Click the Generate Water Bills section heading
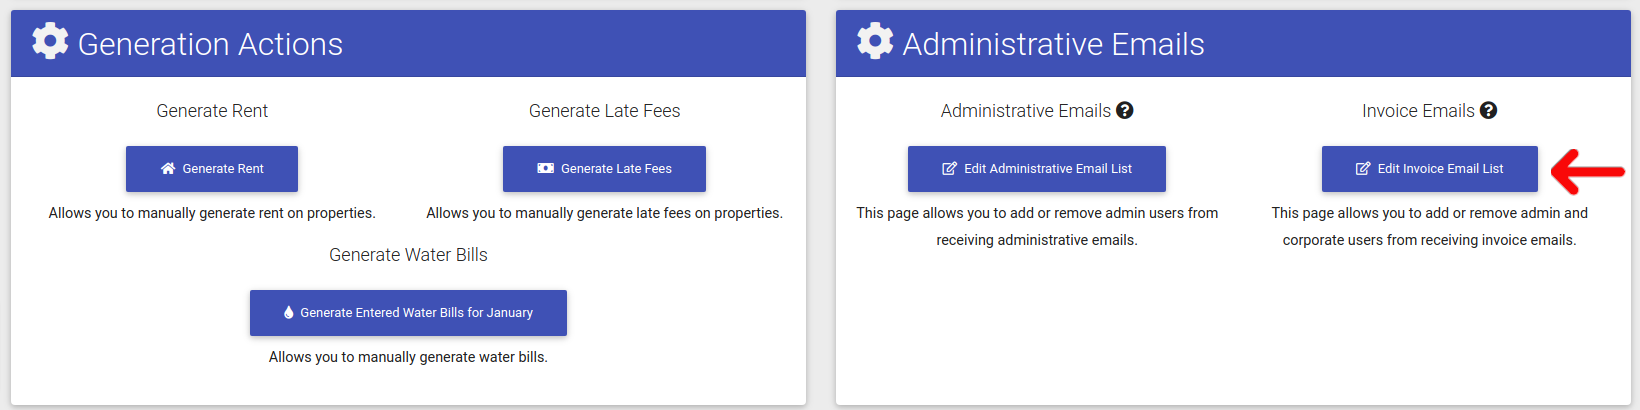 [x=408, y=255]
